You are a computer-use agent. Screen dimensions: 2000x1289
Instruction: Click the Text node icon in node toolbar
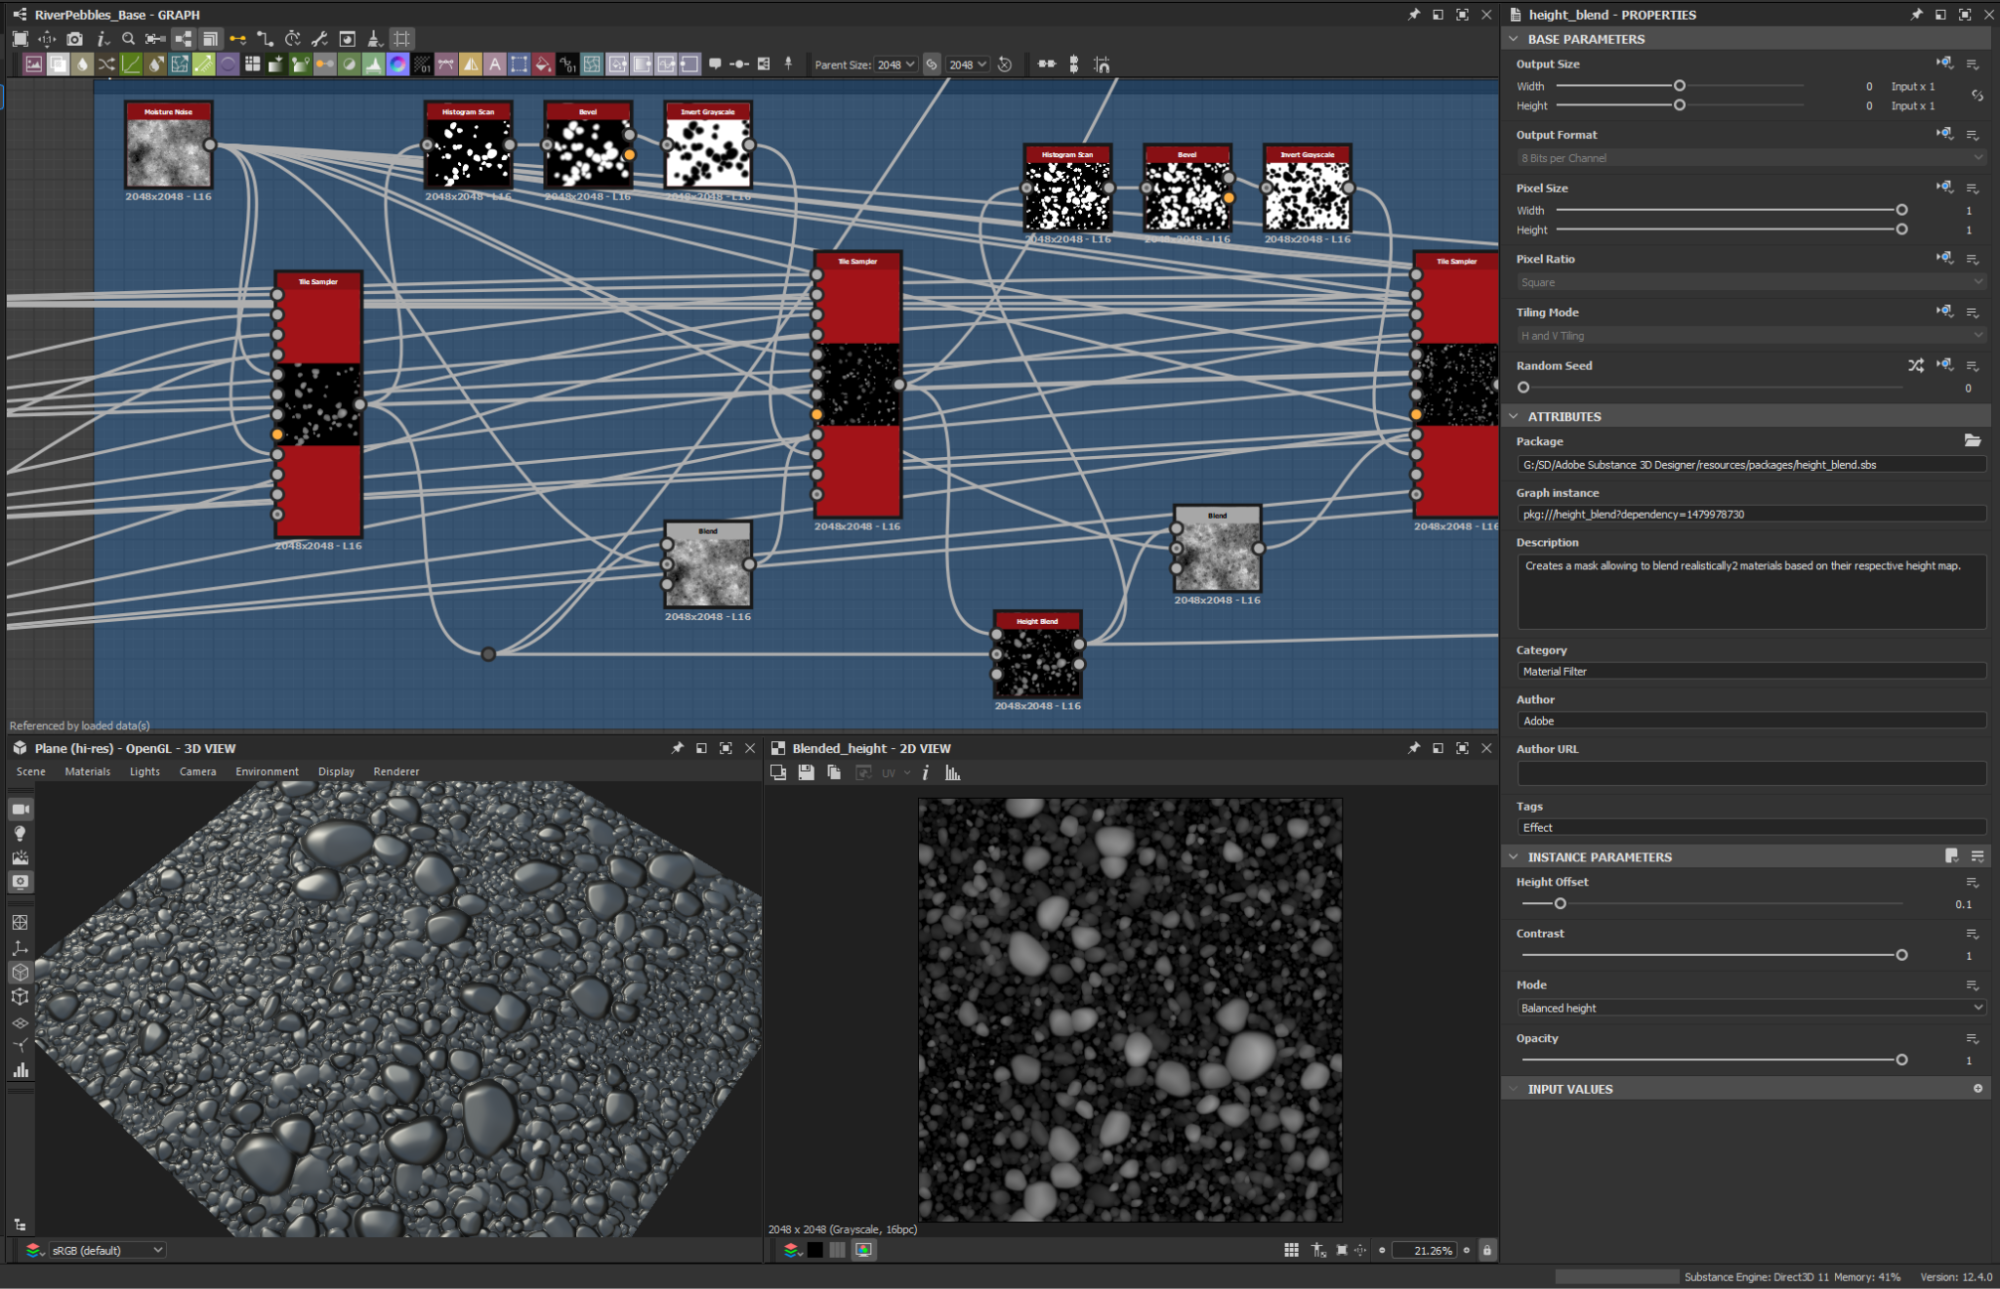(x=495, y=64)
